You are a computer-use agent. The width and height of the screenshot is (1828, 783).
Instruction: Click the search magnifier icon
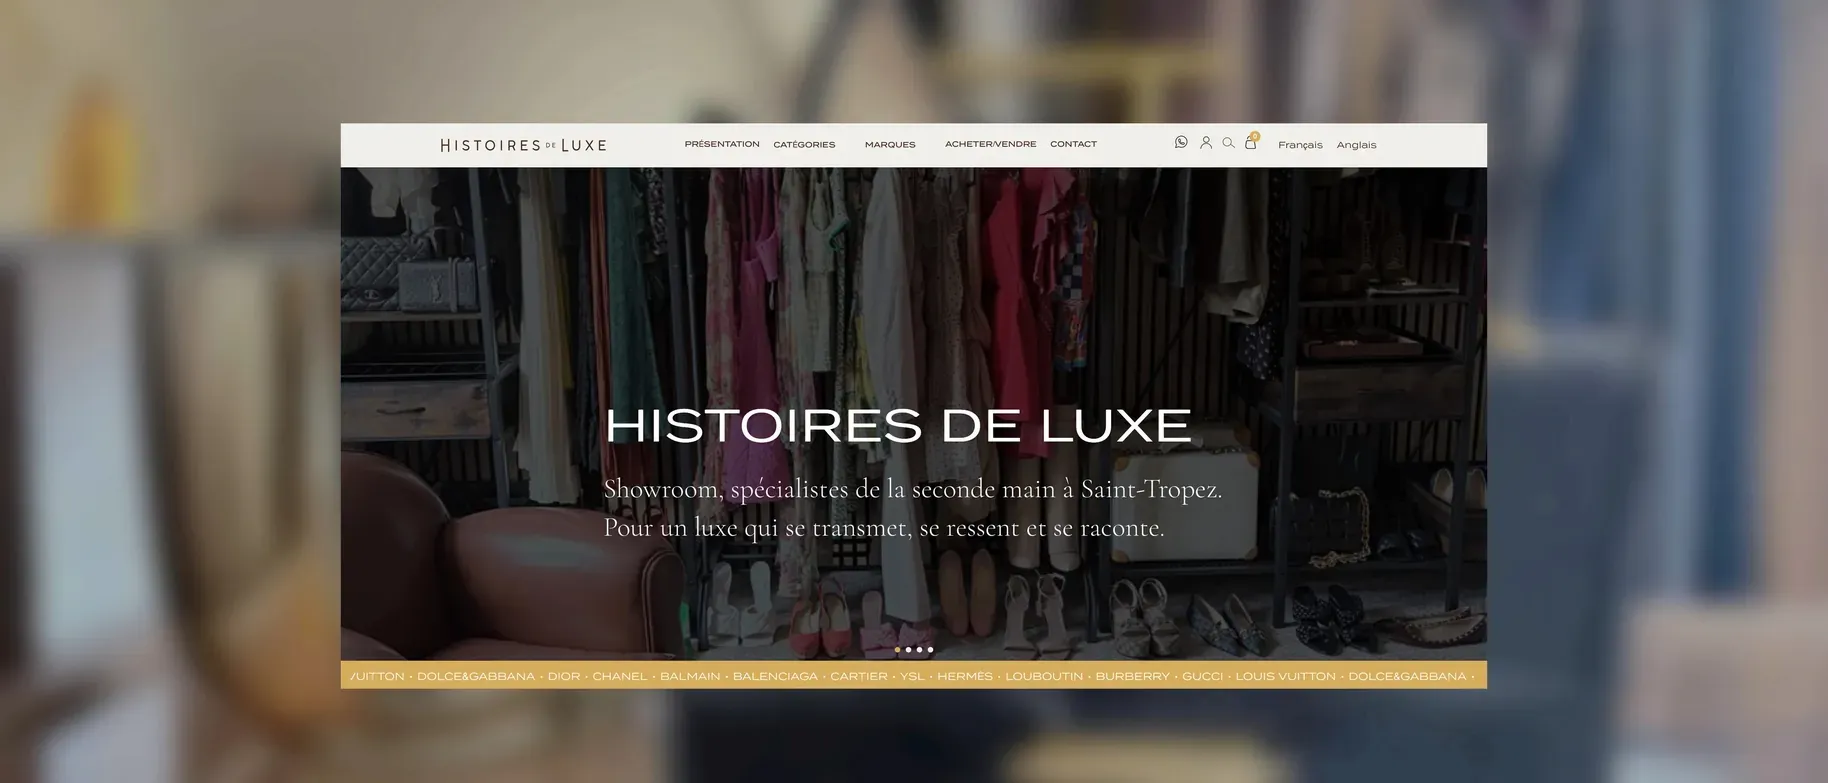(x=1229, y=142)
